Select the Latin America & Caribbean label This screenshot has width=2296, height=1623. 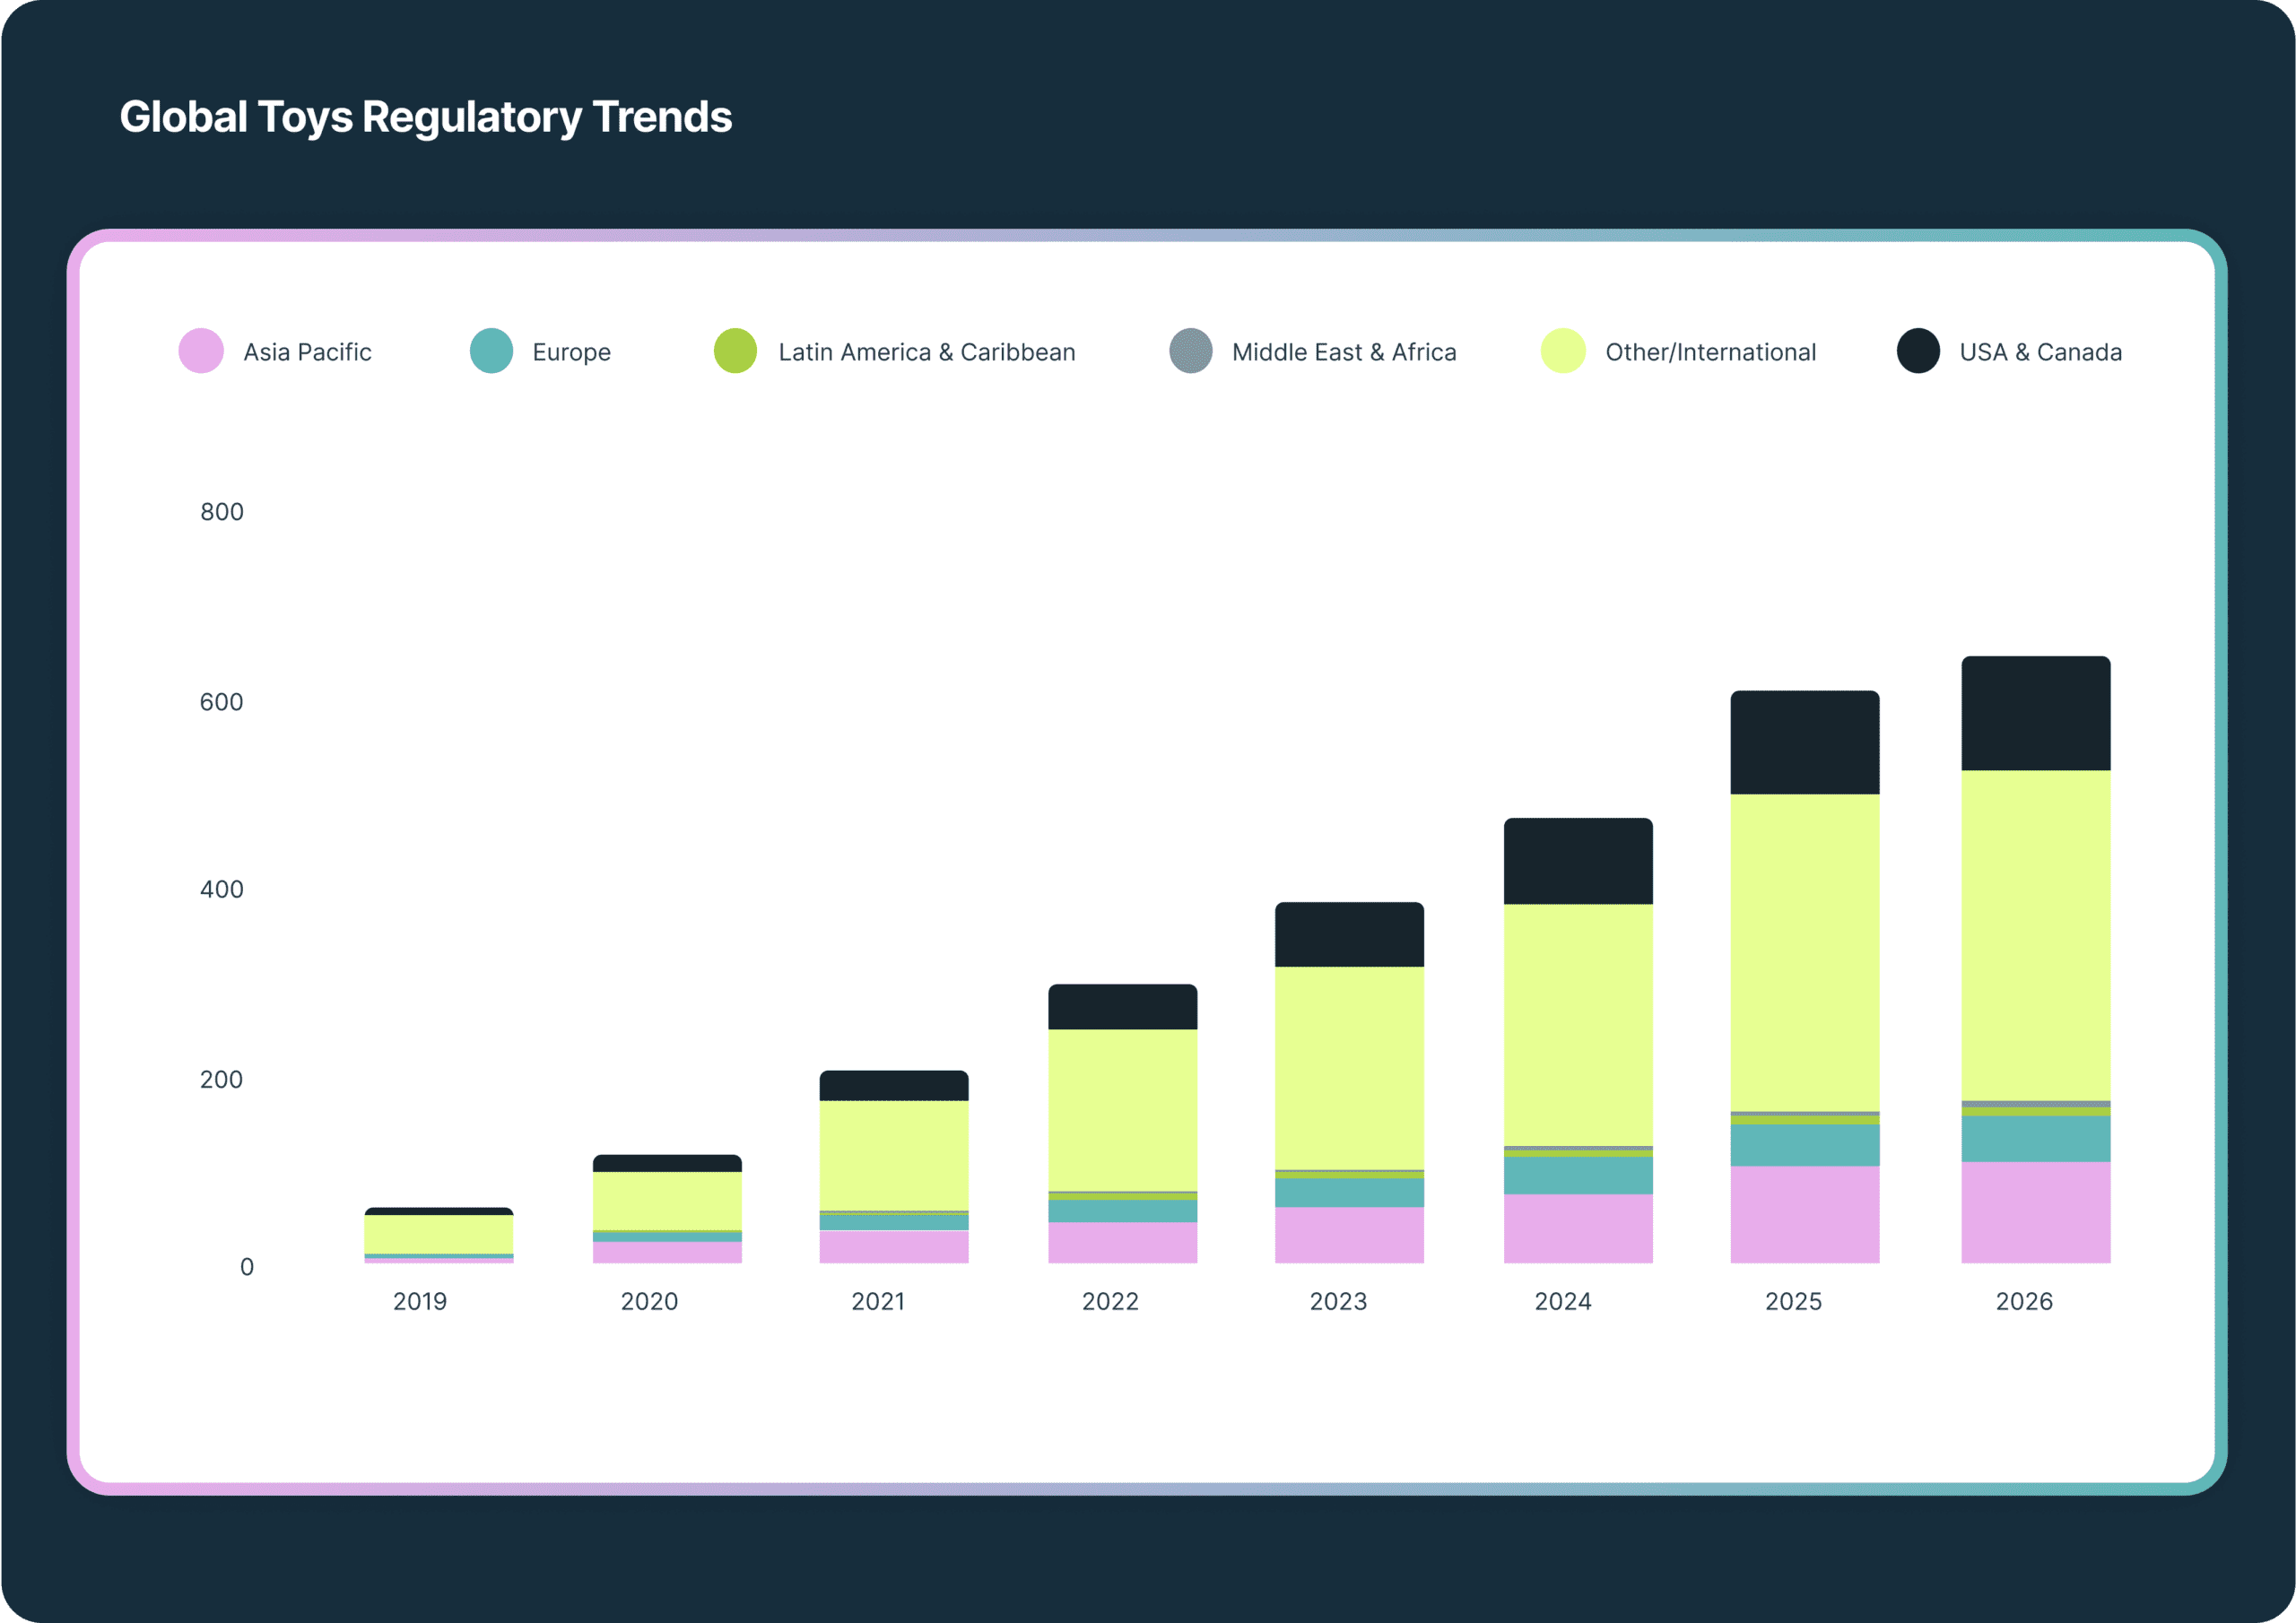click(927, 352)
